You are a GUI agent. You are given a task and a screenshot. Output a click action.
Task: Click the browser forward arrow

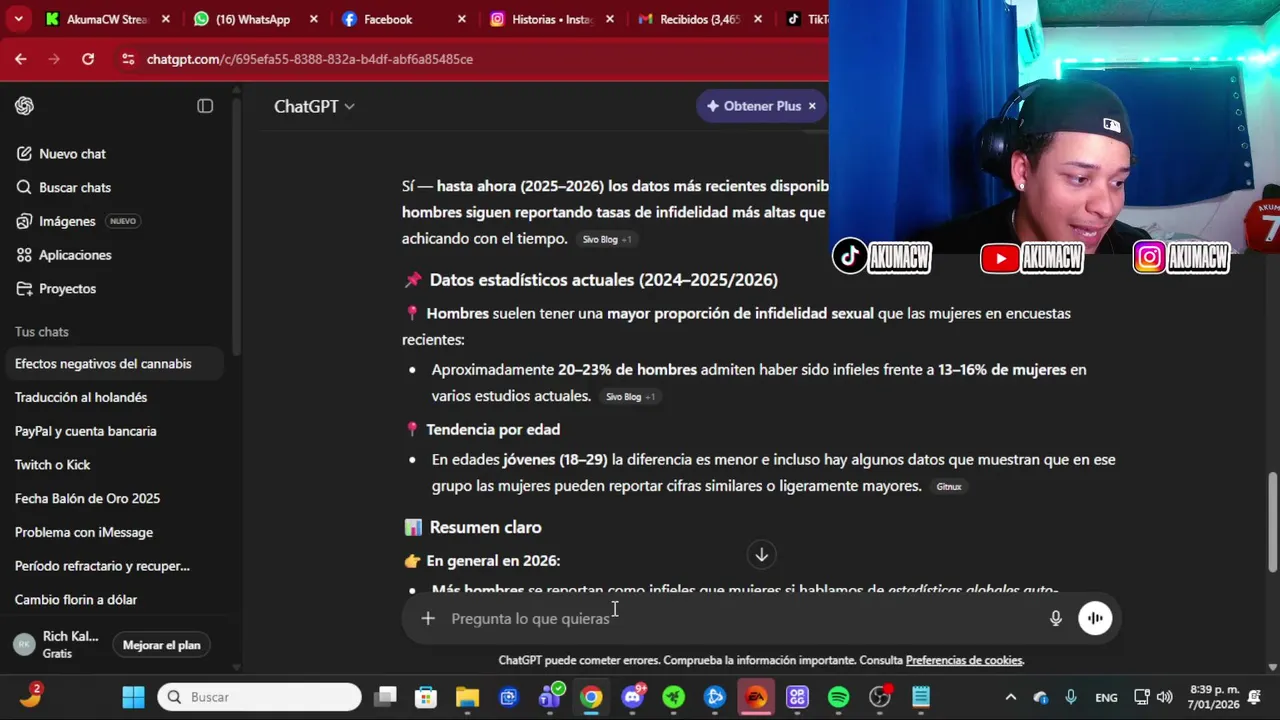pyautogui.click(x=55, y=59)
